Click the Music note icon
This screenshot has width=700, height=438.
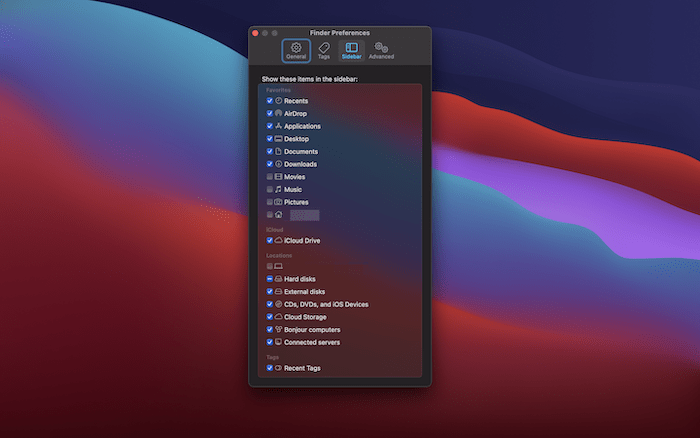click(279, 189)
